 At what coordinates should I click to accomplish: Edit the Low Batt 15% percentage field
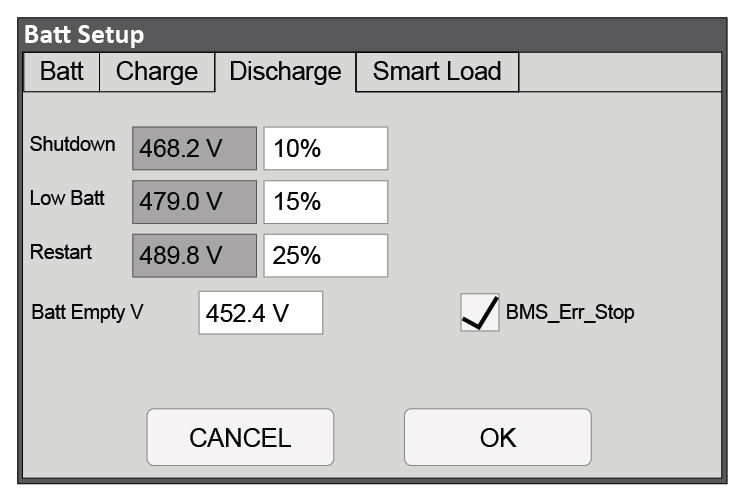tap(325, 202)
